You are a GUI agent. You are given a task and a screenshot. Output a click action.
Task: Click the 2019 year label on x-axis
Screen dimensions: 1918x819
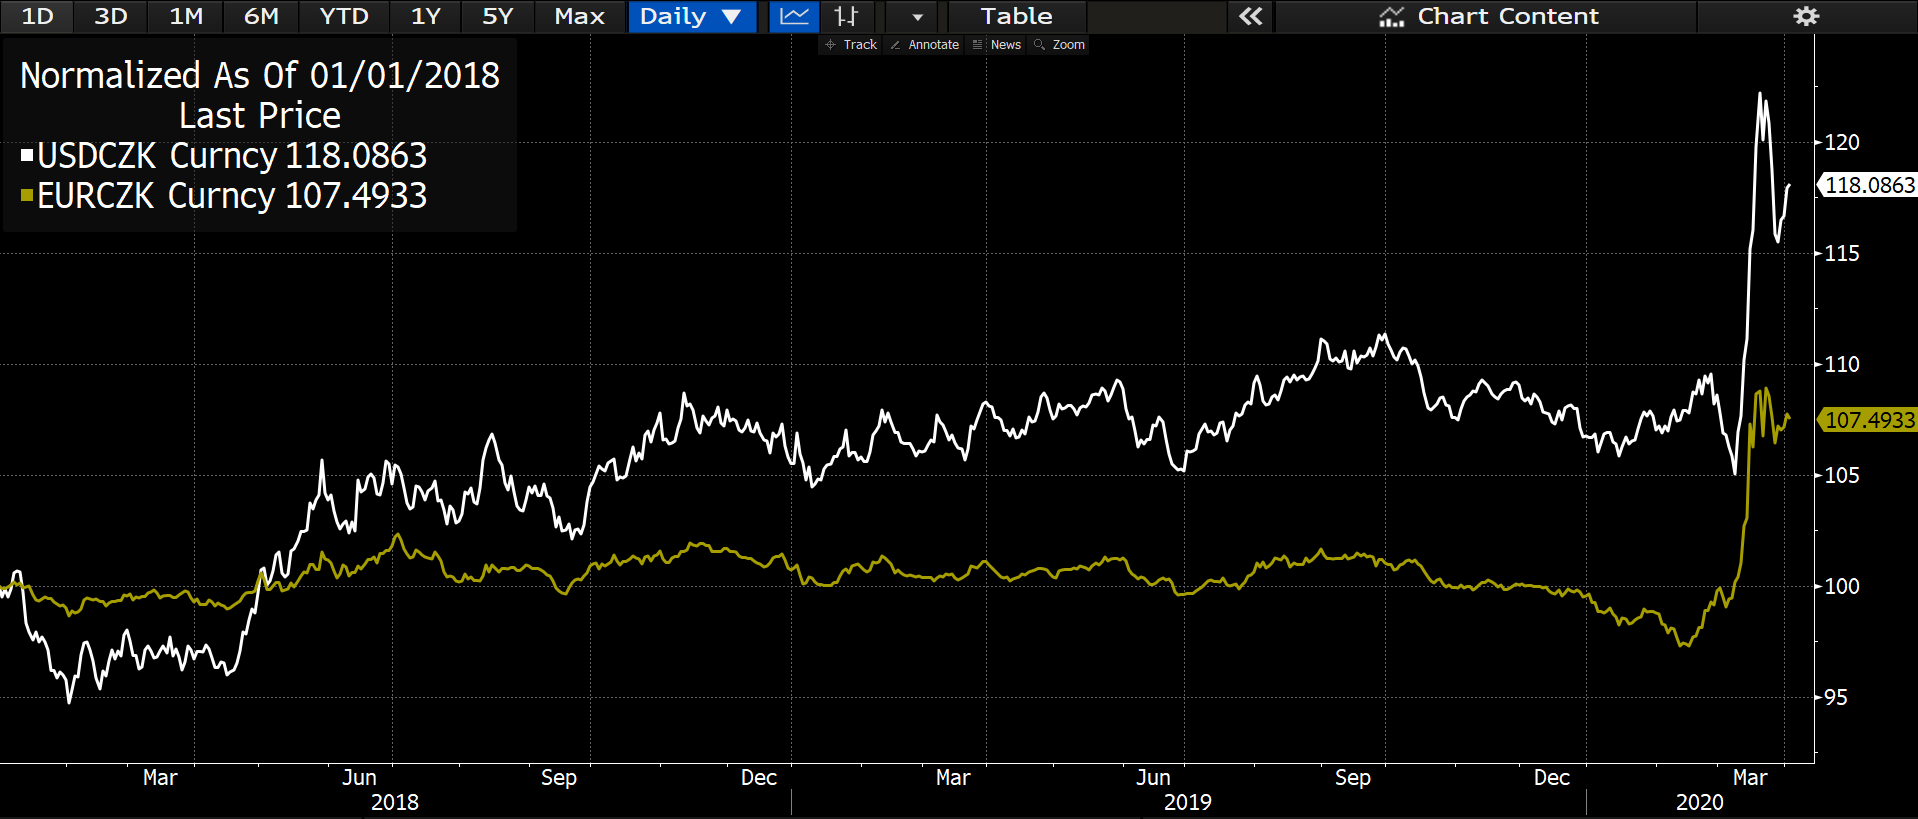point(1188,802)
